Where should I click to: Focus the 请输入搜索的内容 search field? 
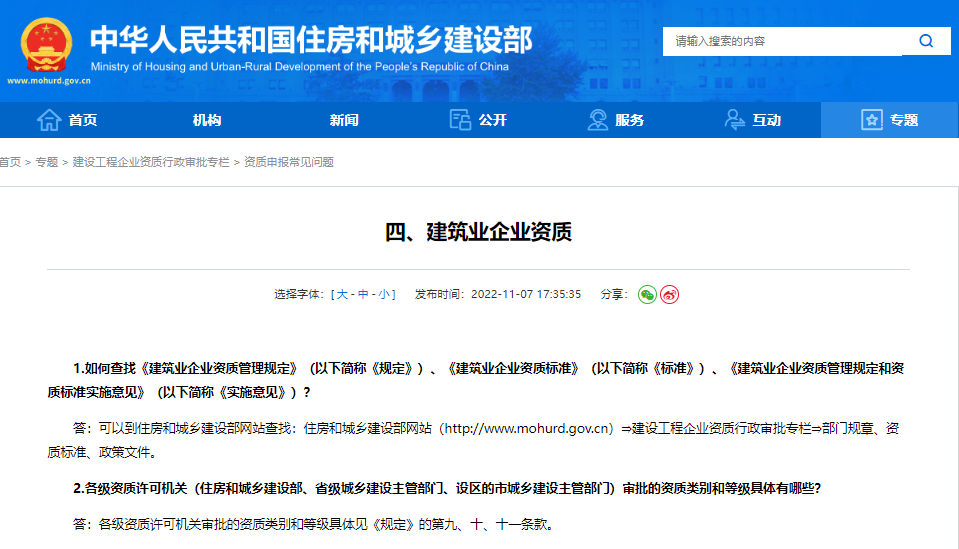[x=783, y=41]
